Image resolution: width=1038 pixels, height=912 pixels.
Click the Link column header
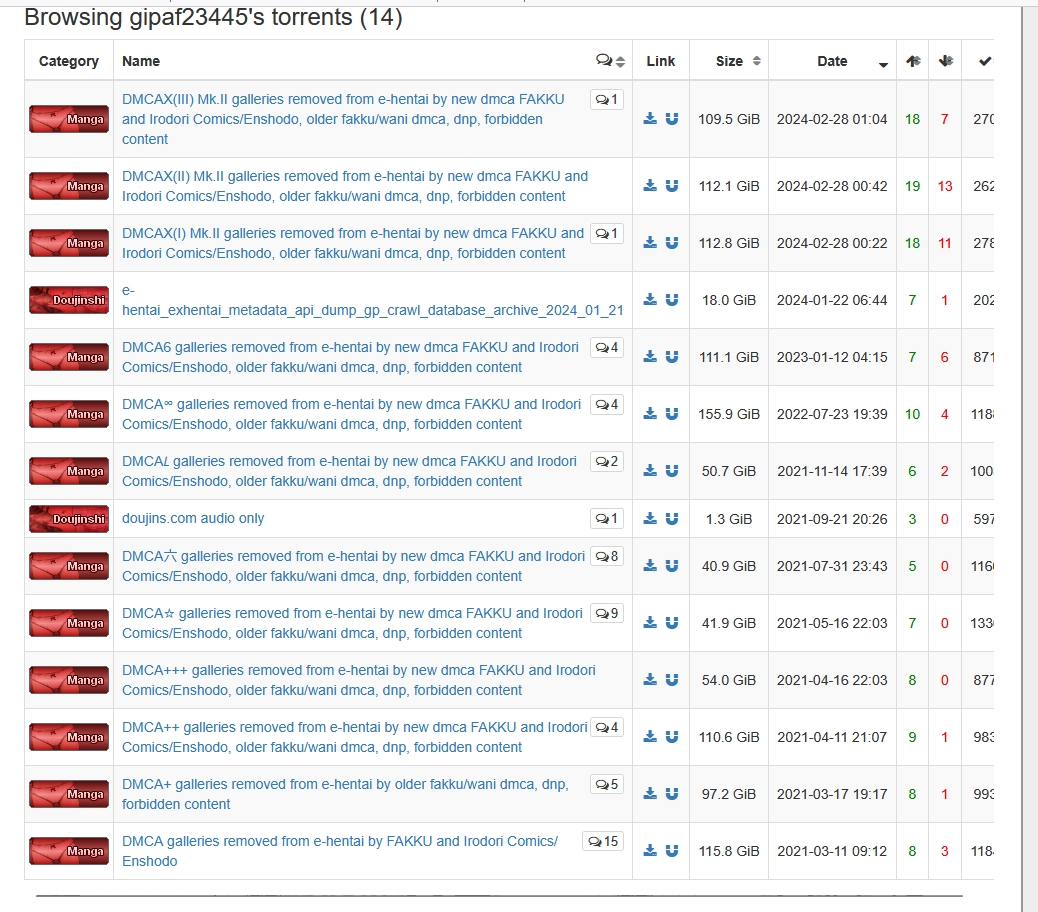tap(661, 61)
